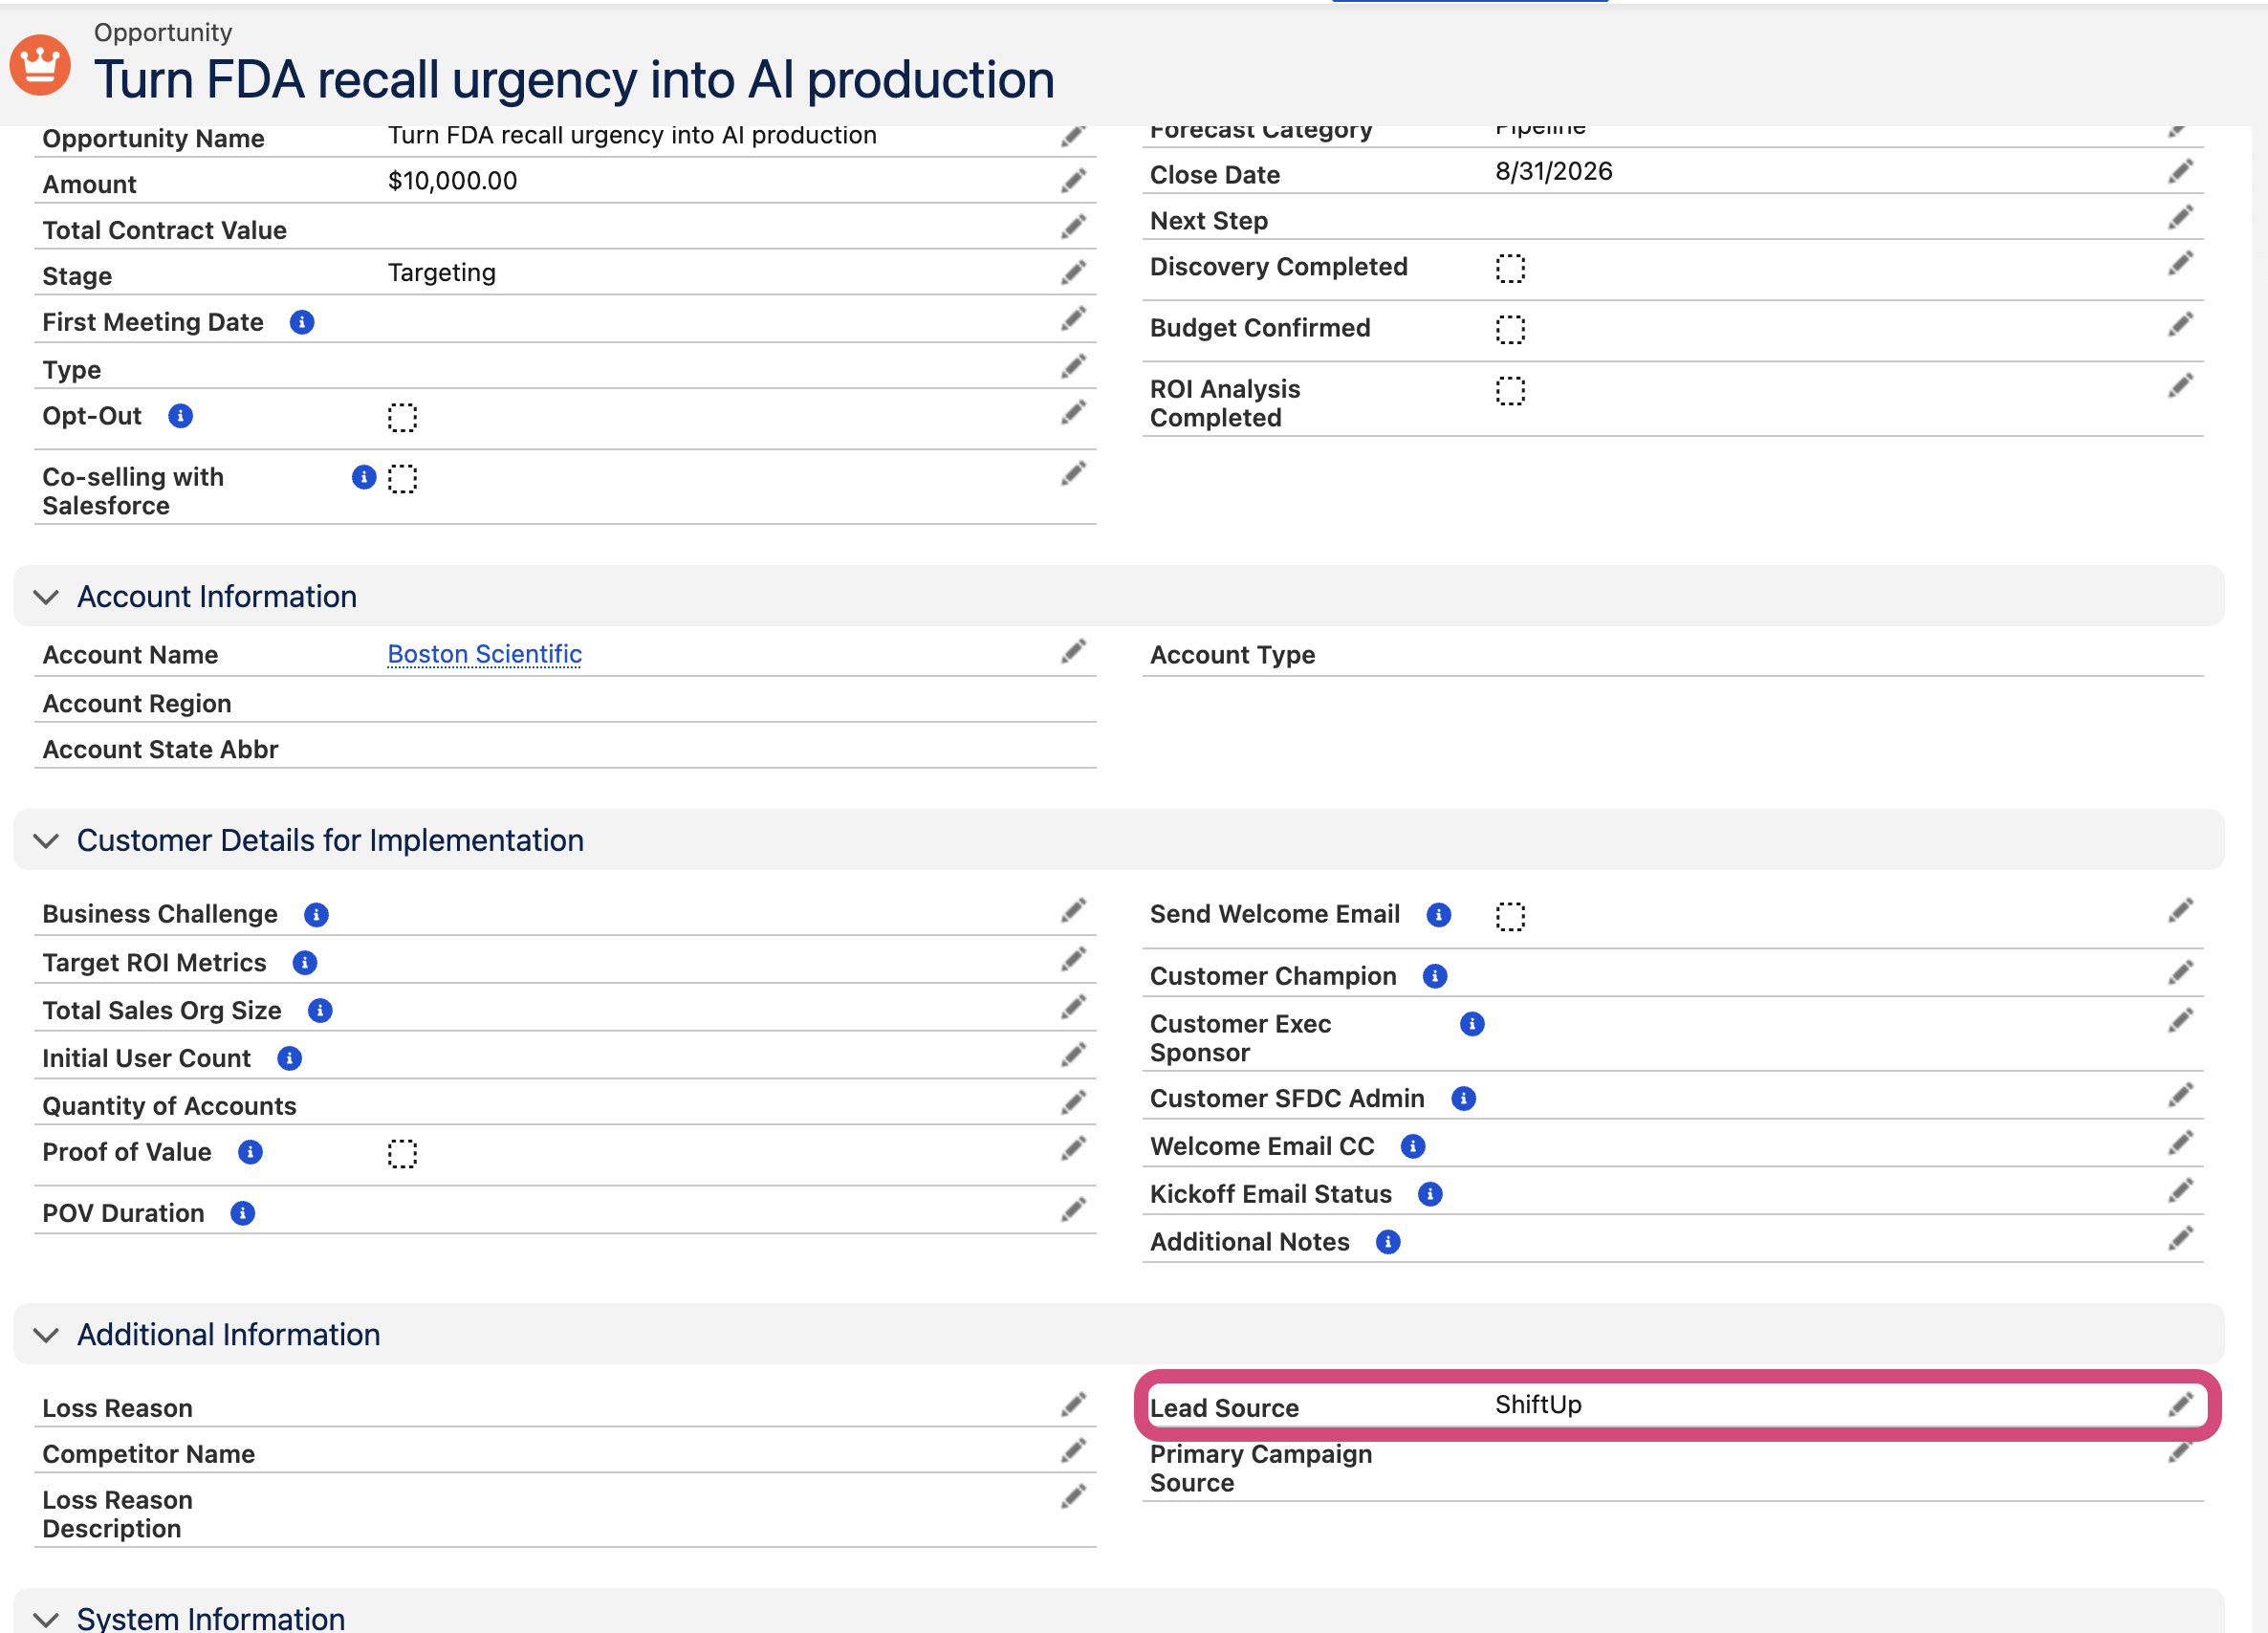Click info icon next to Send Welcome Email
This screenshot has height=1633, width=2268.
click(x=1439, y=915)
